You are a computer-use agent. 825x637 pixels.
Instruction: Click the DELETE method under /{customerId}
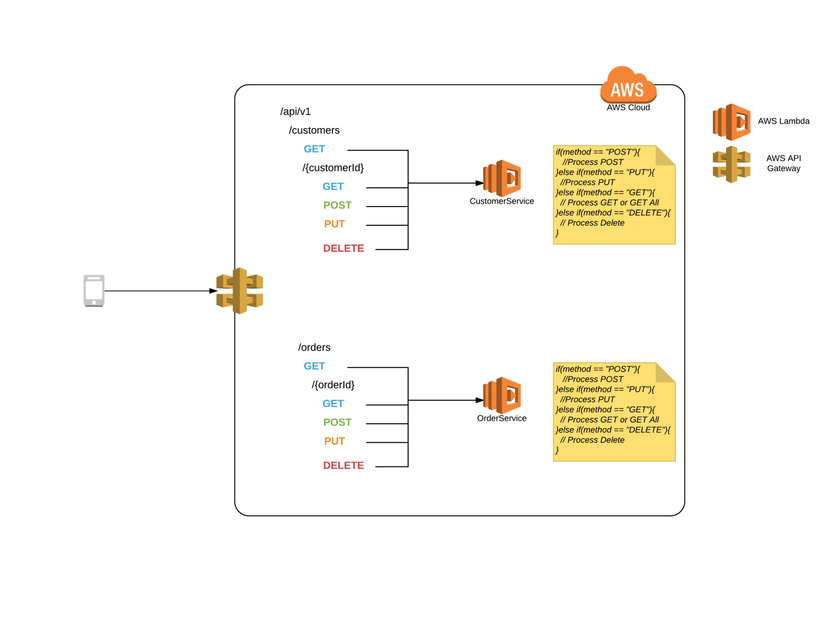(x=344, y=248)
